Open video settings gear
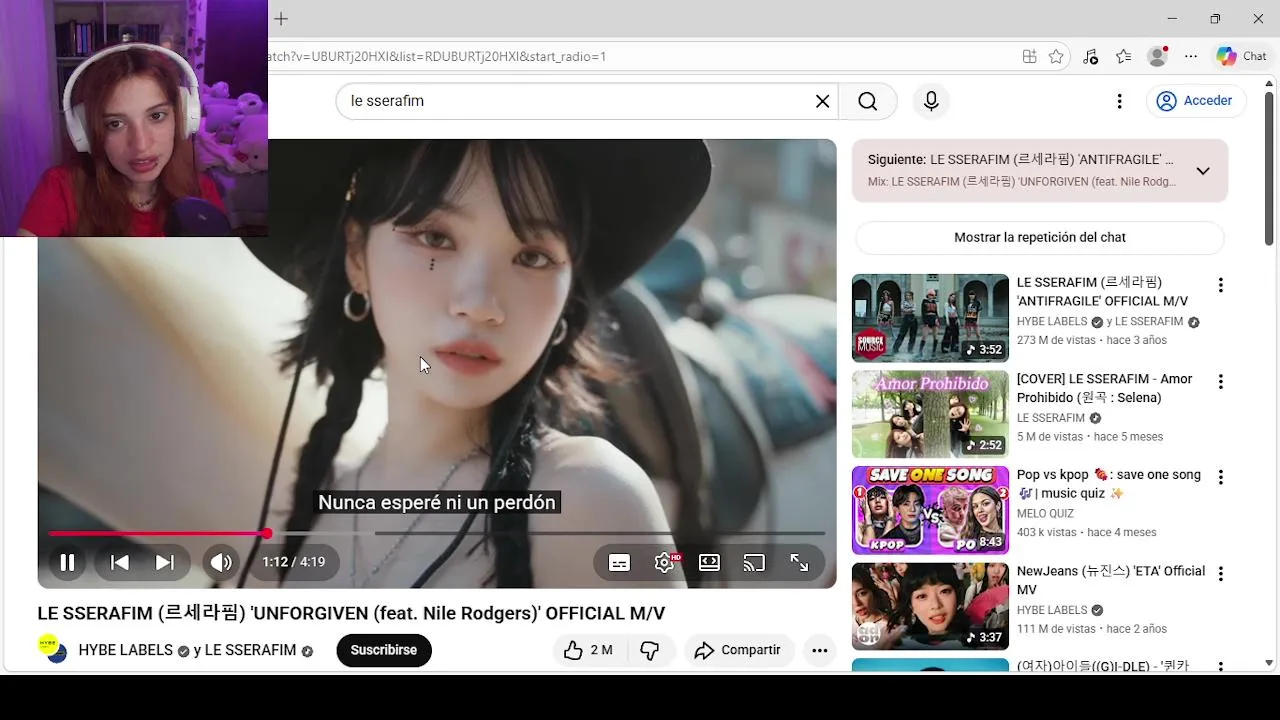1280x720 pixels. 665,562
